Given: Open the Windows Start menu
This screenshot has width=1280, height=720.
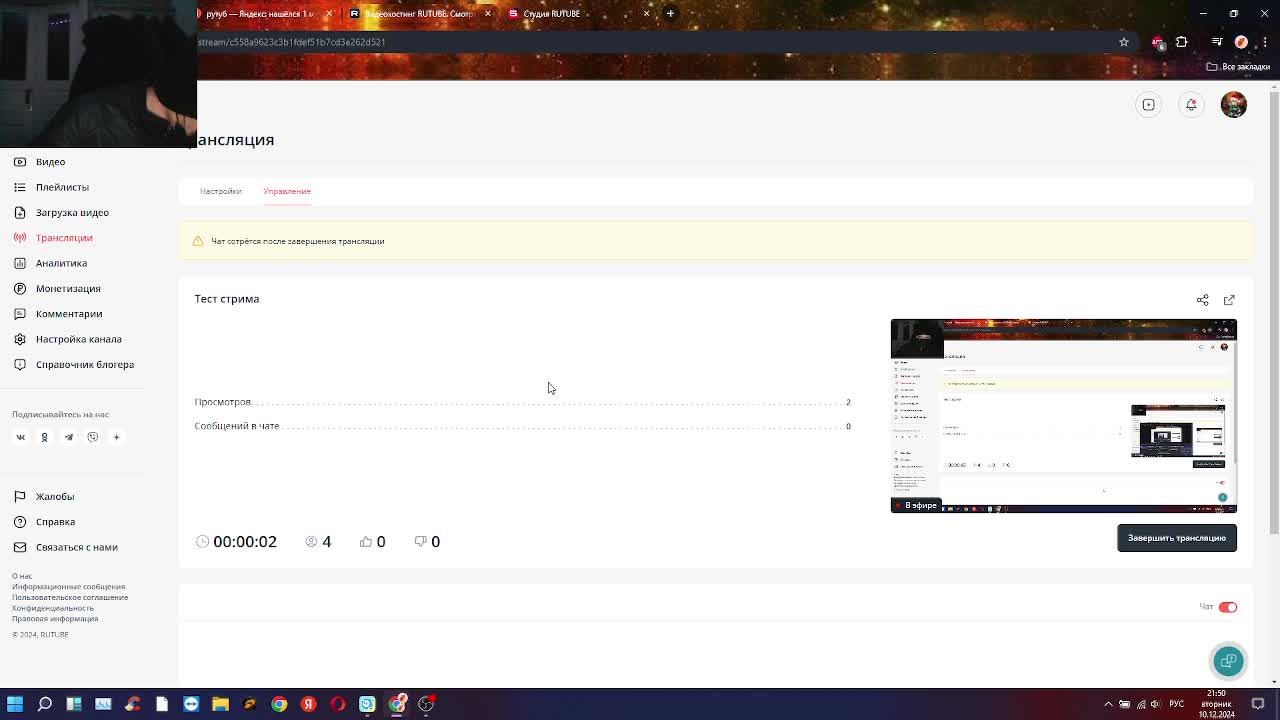Looking at the screenshot, I should 15,704.
